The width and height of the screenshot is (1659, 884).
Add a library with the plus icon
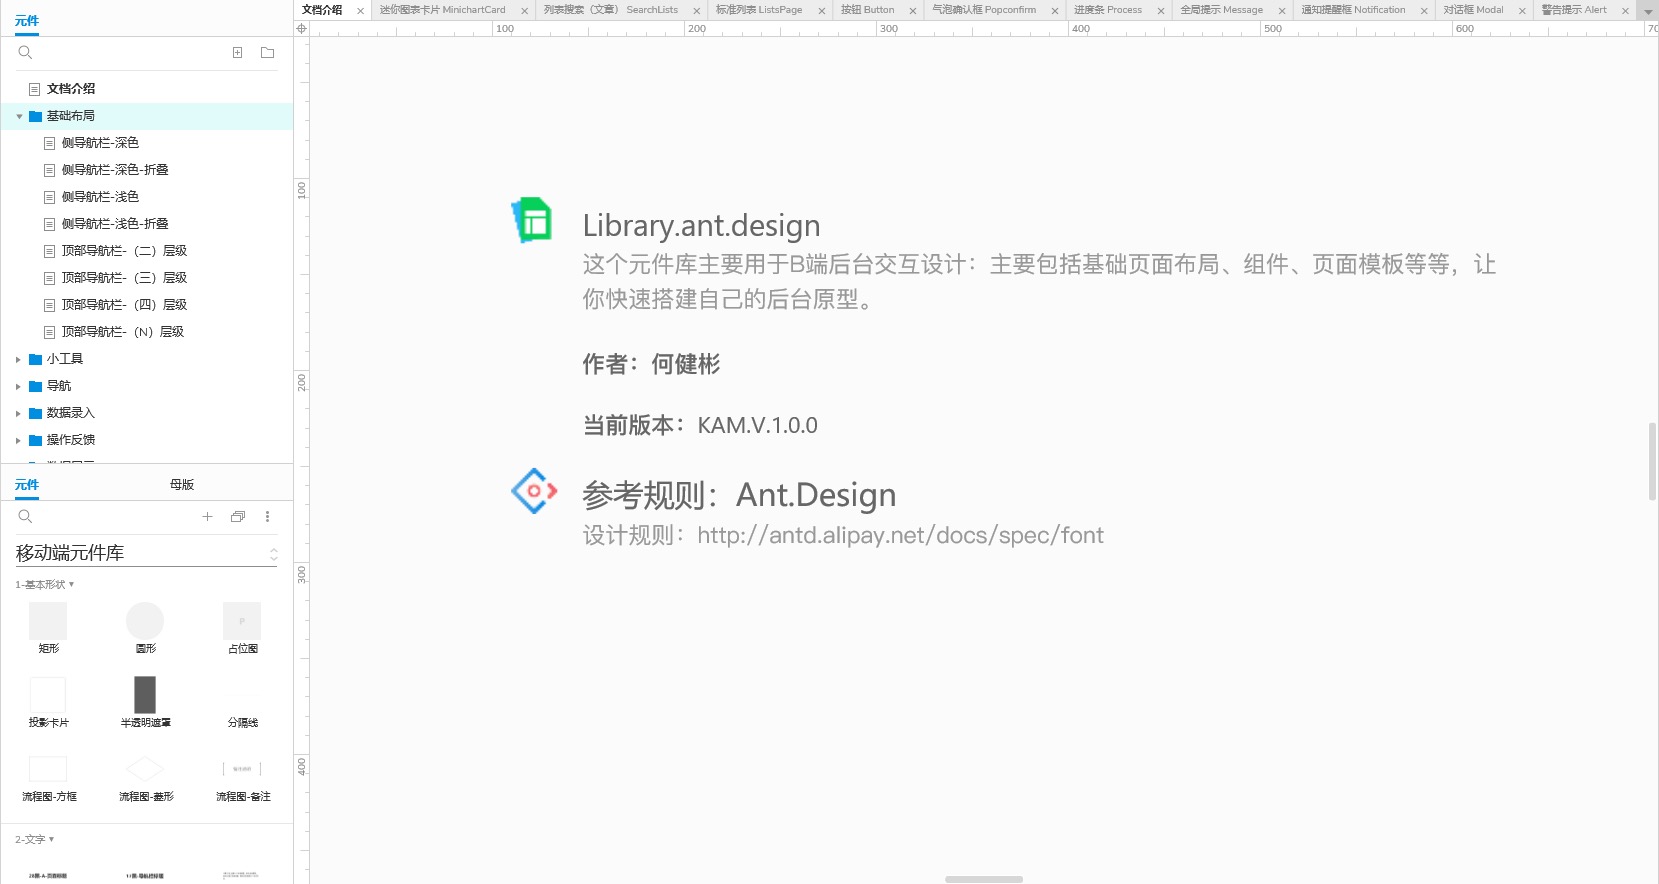coord(207,516)
